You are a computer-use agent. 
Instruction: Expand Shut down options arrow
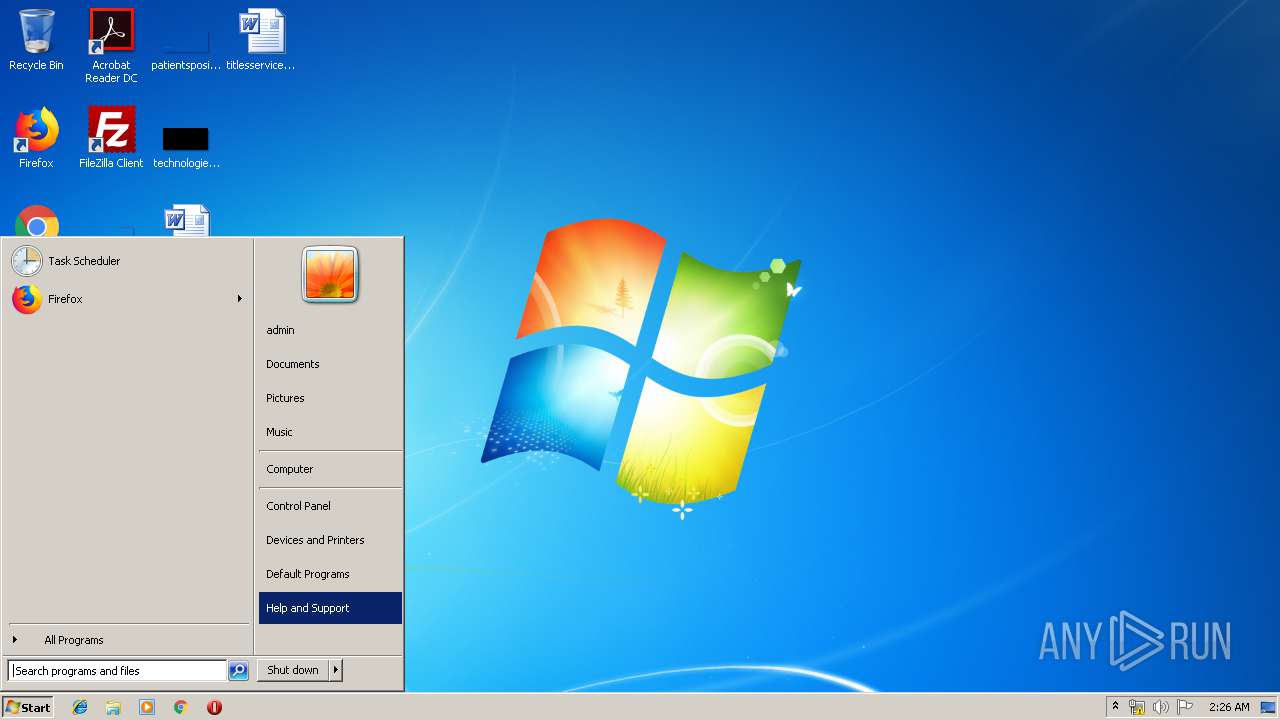click(x=336, y=670)
